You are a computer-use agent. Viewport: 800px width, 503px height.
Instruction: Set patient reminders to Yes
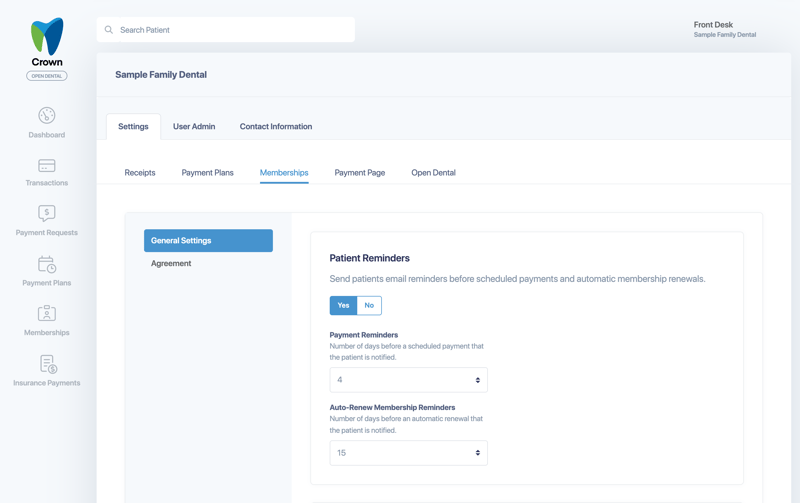pyautogui.click(x=343, y=305)
